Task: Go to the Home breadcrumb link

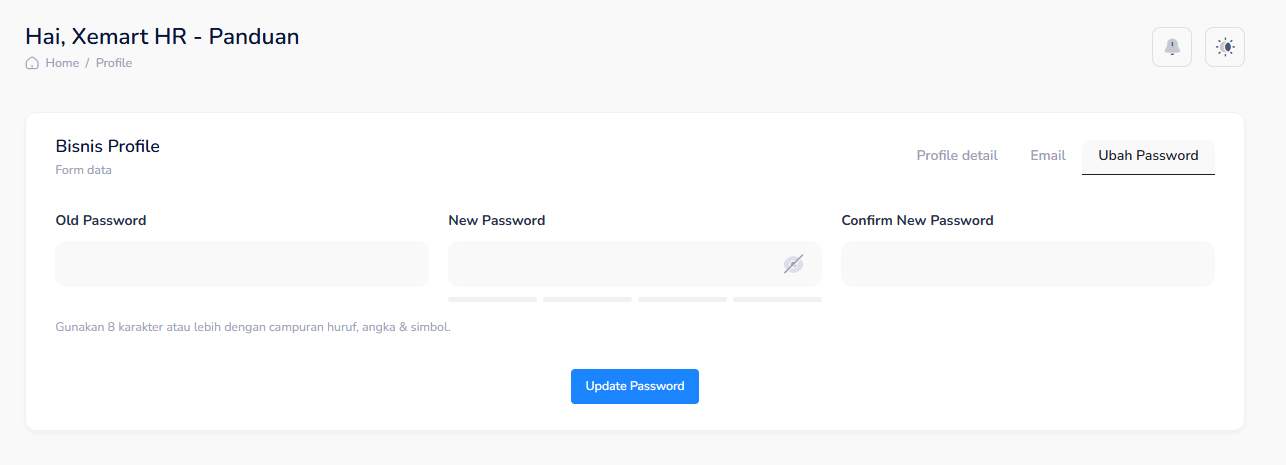Action: [62, 63]
